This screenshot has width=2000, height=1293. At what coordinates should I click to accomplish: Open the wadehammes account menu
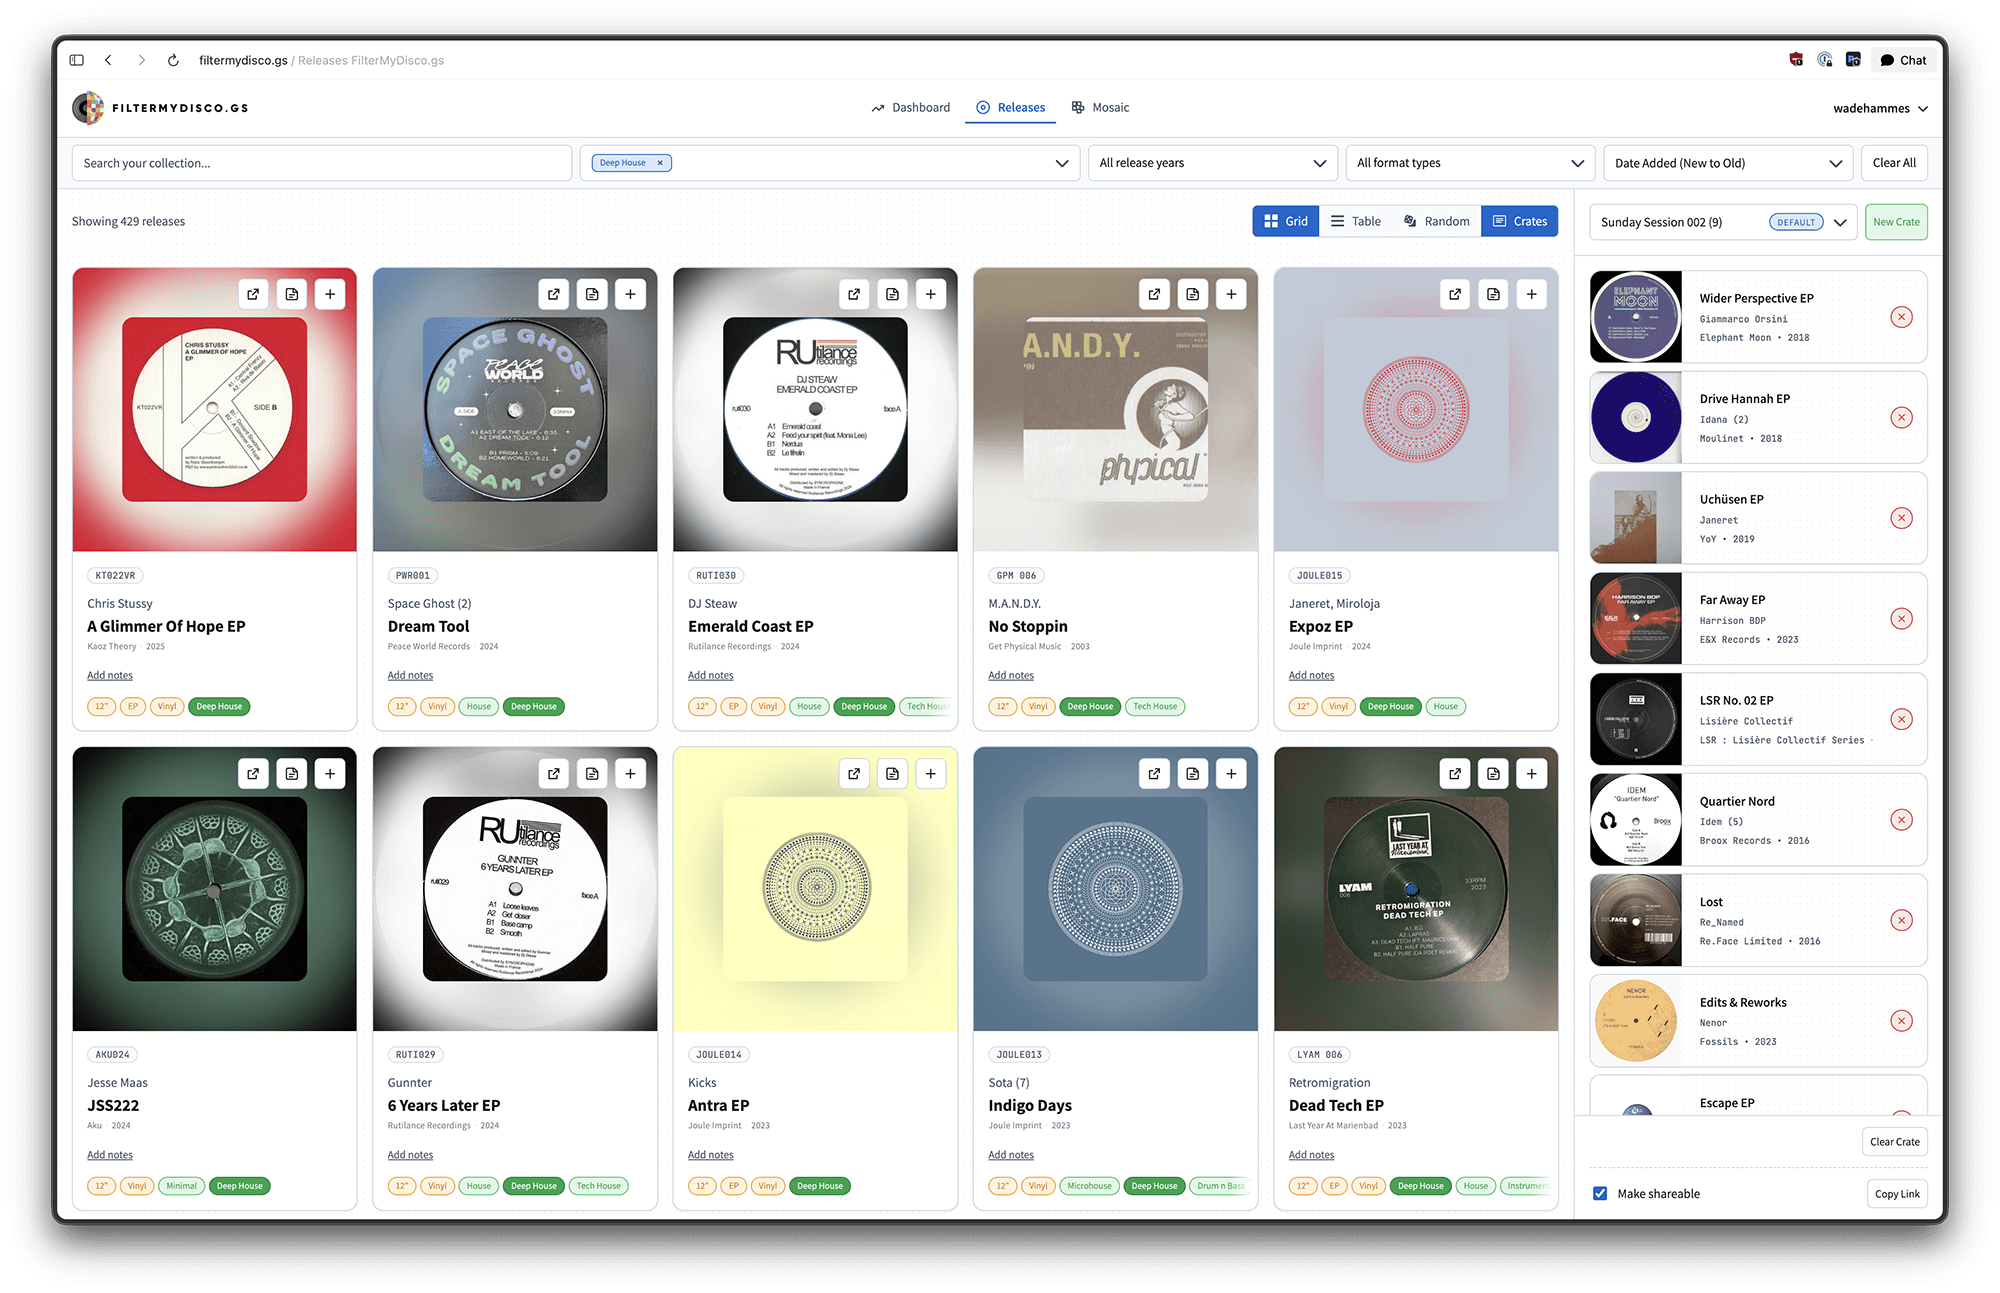1880,108
